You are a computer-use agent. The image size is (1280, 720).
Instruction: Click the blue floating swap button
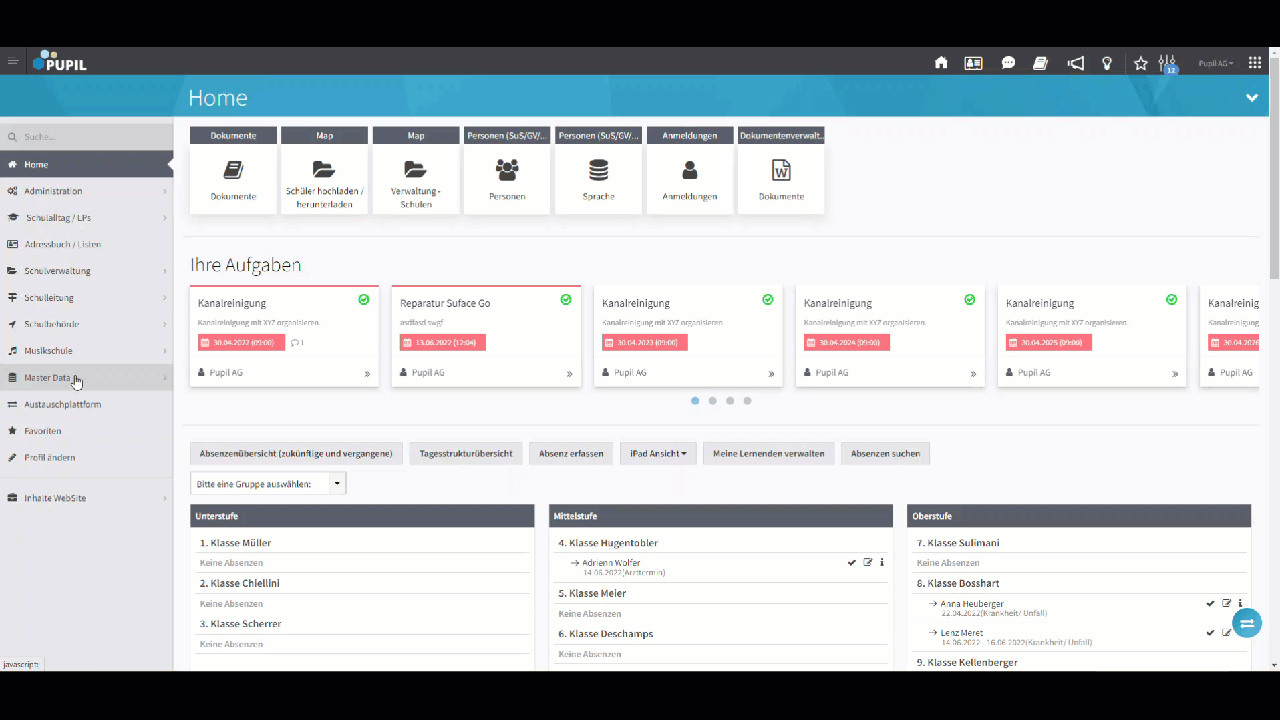point(1247,623)
